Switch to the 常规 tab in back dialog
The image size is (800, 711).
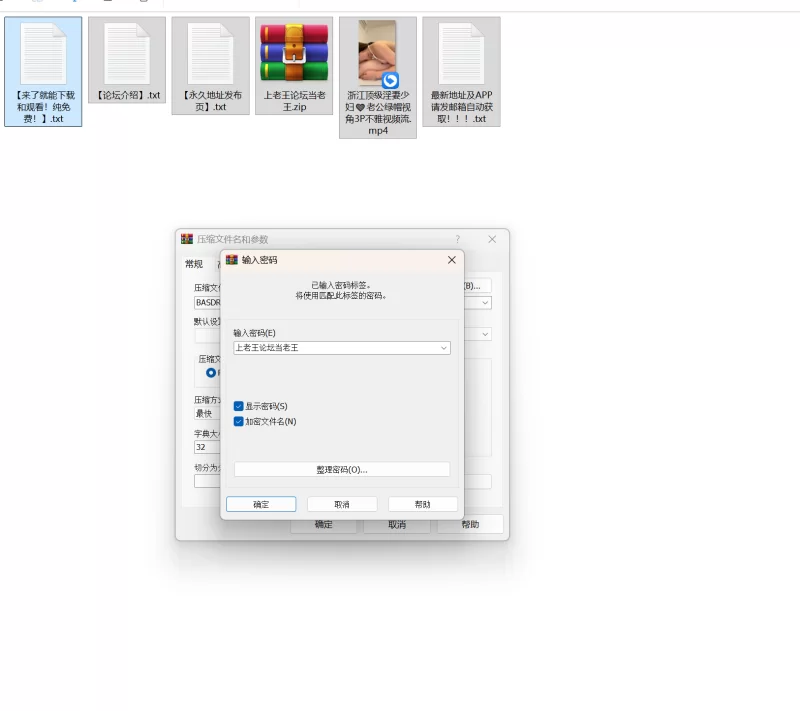(194, 264)
